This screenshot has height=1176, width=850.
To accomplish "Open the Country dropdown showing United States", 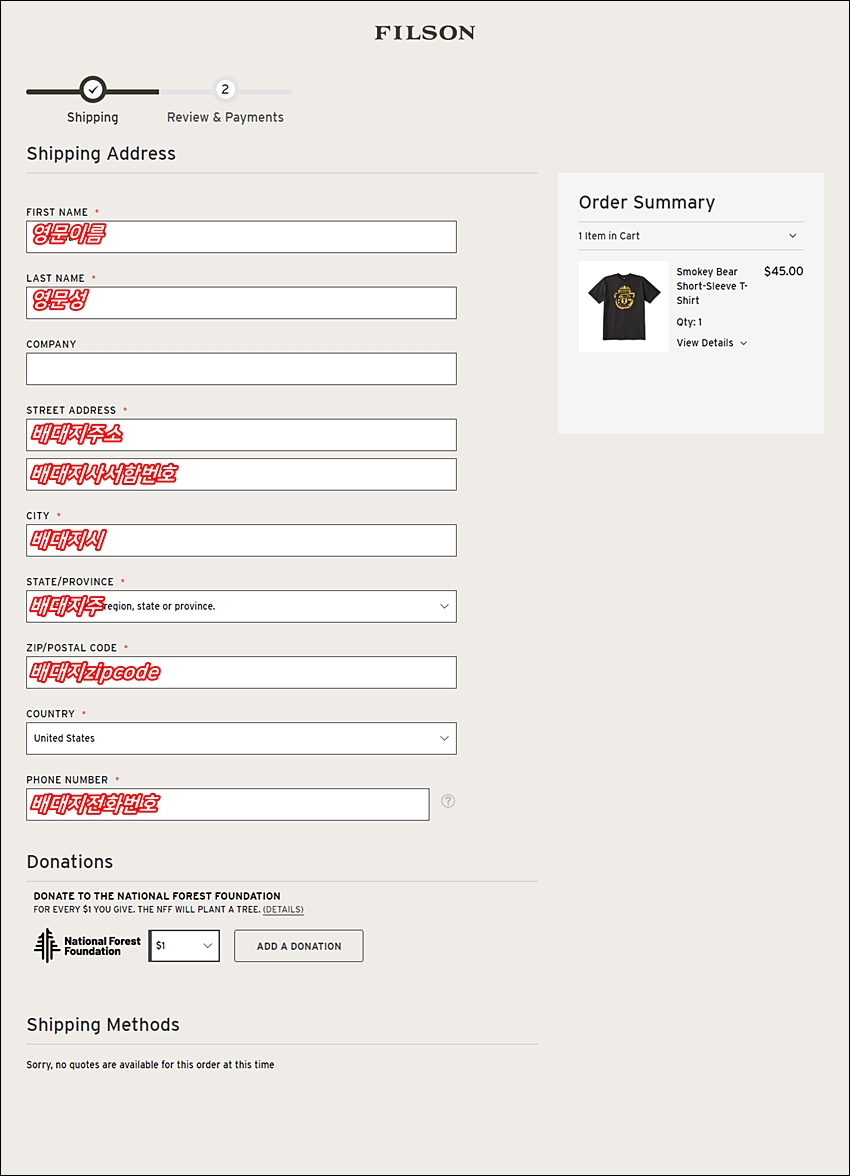I will pyautogui.click(x=241, y=738).
